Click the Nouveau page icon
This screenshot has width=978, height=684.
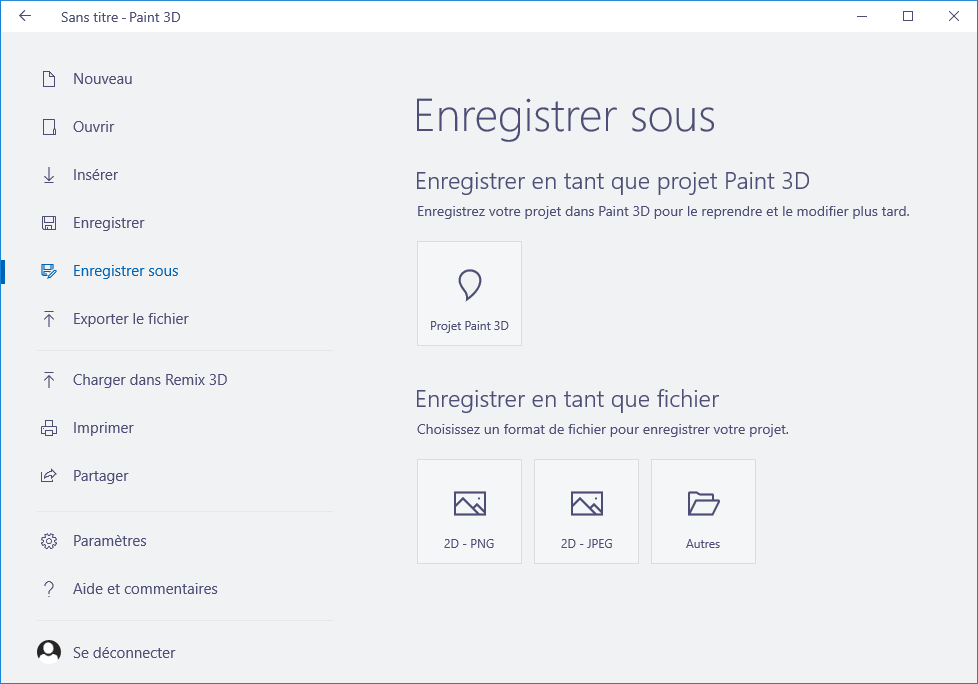[x=49, y=79]
